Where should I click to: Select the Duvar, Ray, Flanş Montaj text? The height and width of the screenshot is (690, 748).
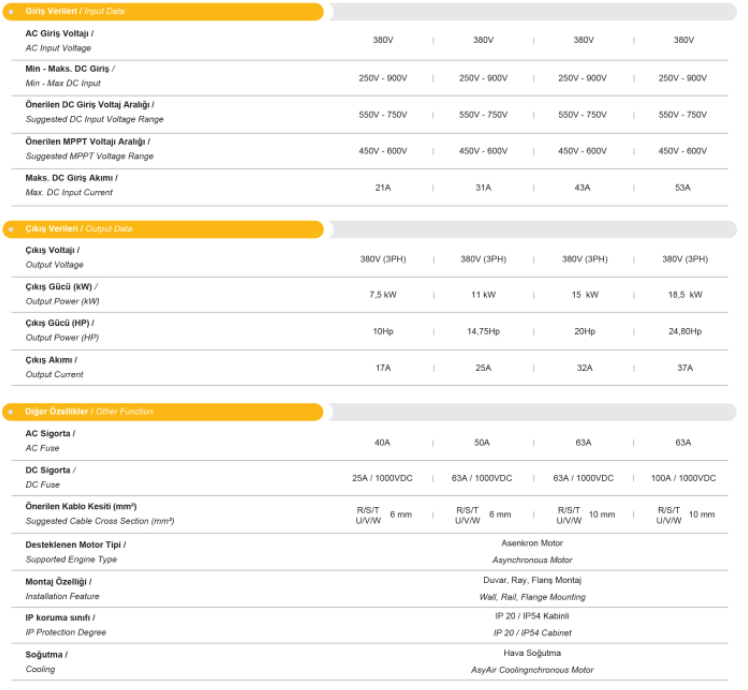[x=532, y=580]
